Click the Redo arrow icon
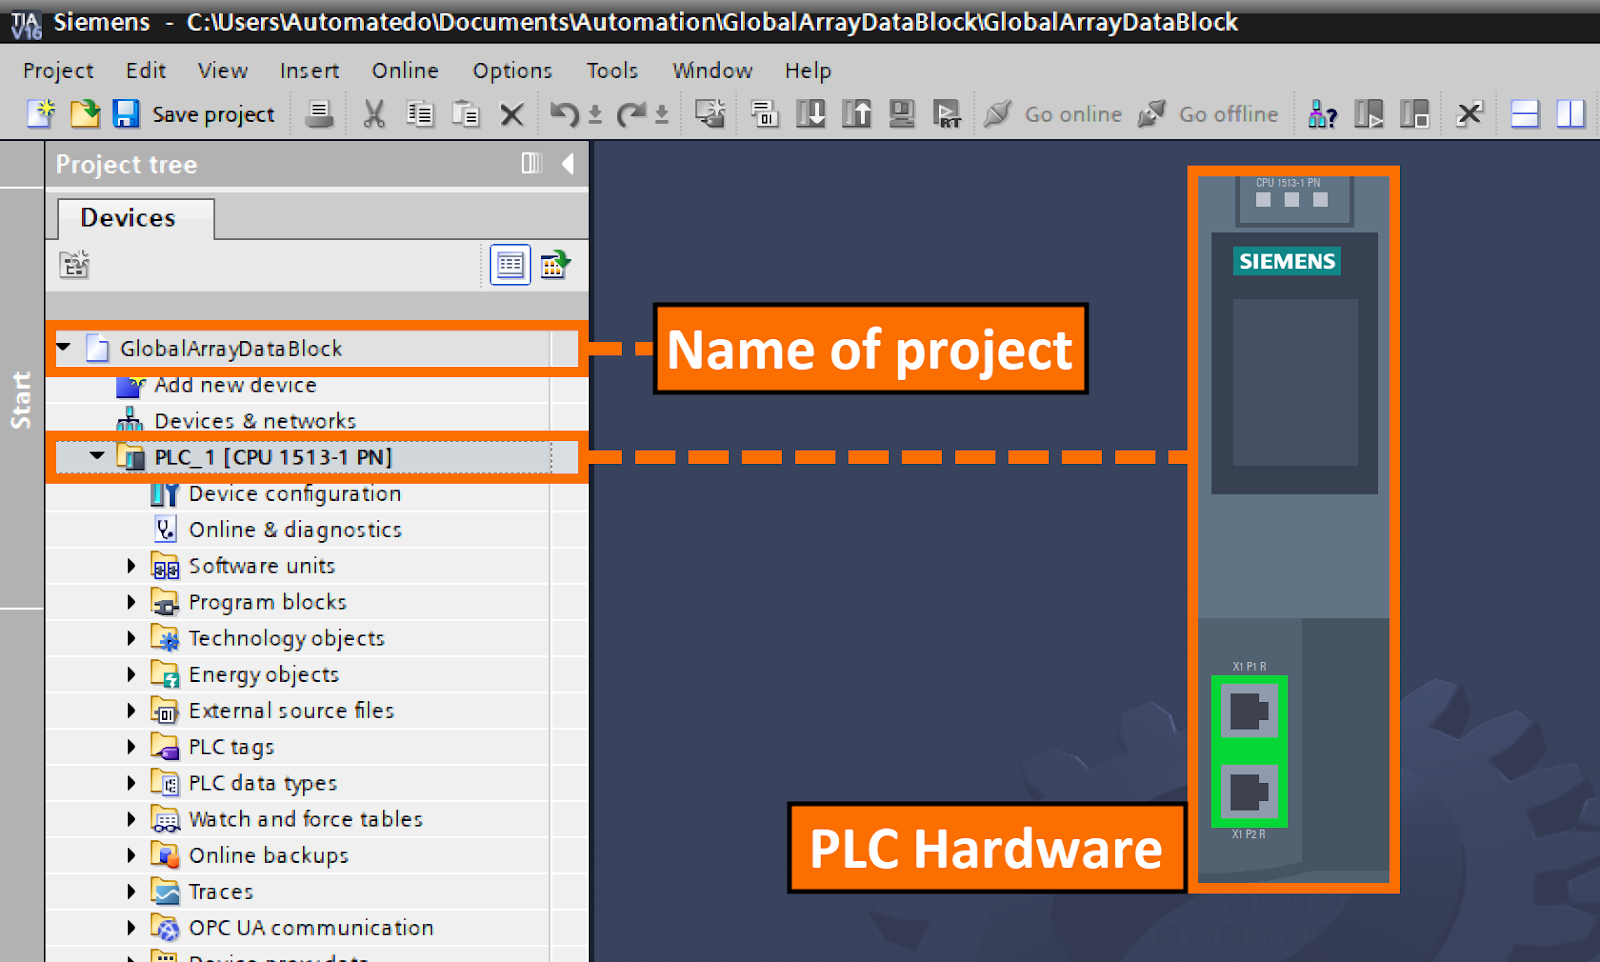 pos(630,114)
